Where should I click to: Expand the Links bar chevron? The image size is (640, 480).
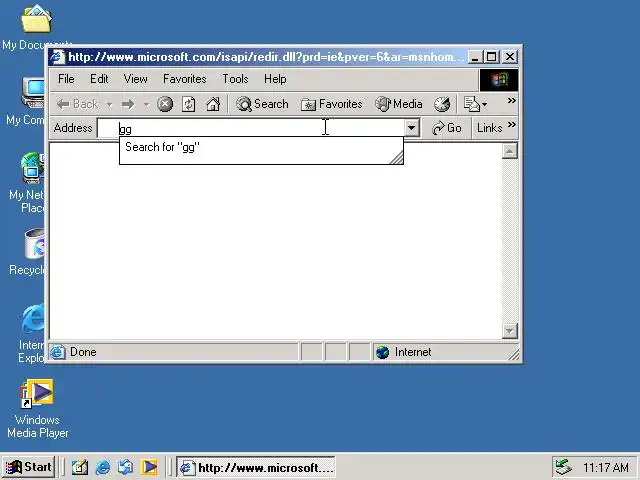pos(511,124)
